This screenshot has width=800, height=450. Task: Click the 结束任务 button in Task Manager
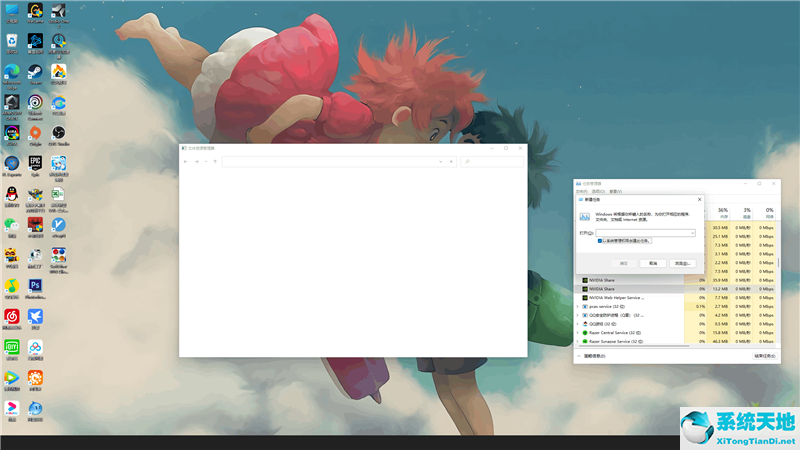pyautogui.click(x=764, y=355)
